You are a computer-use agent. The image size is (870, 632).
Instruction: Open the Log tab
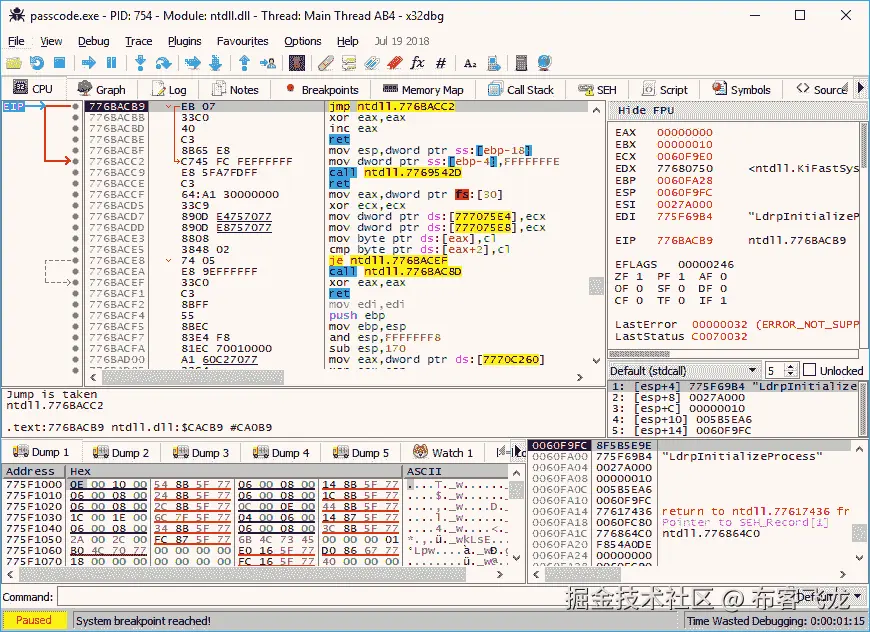tap(170, 89)
